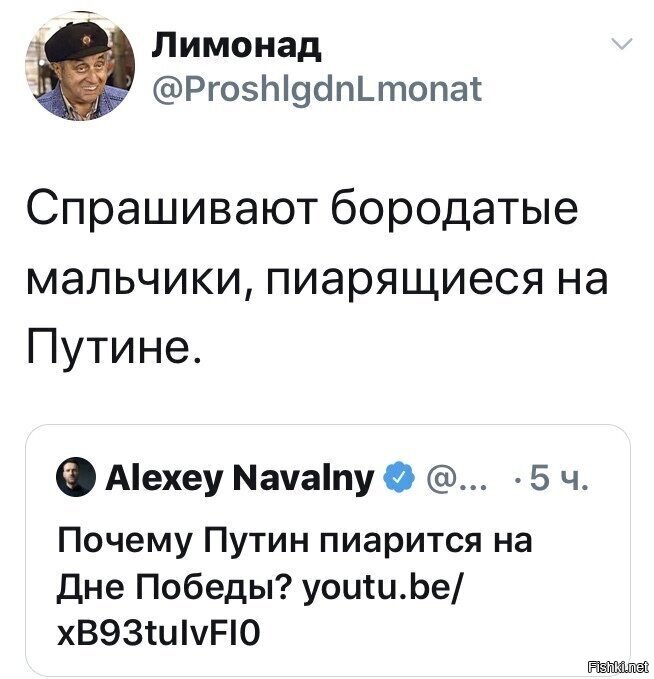Open the youtu.be/ video link
The image size is (654, 679).
click(x=383, y=588)
